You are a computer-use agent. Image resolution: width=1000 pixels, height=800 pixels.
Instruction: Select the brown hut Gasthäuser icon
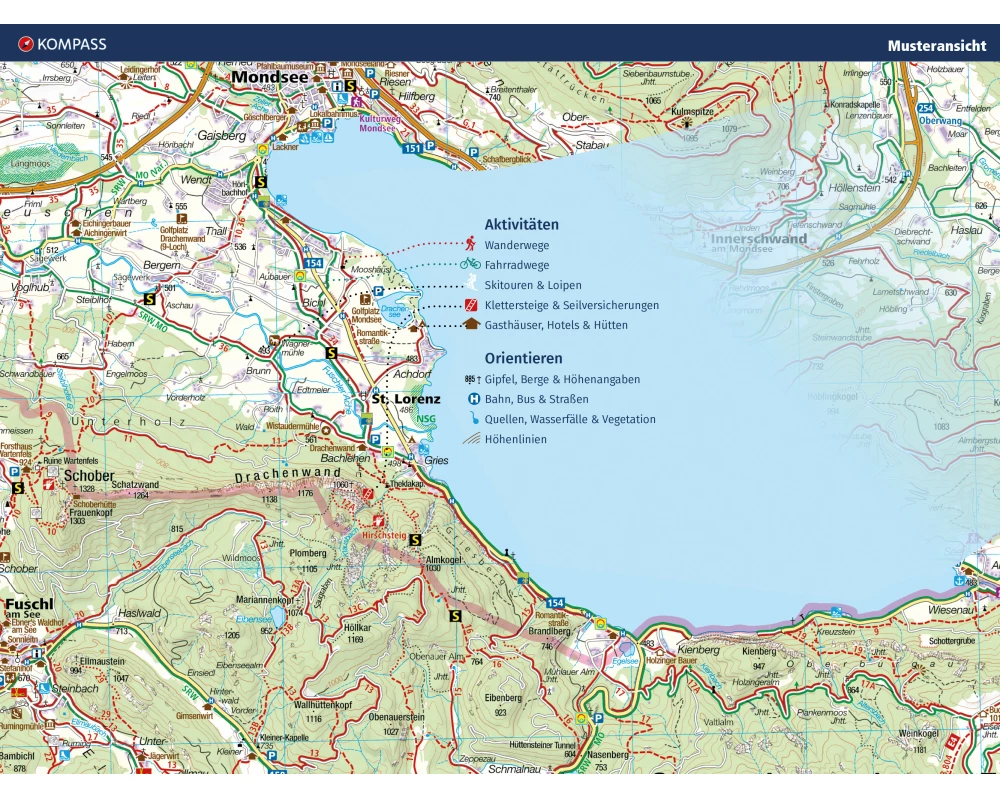(470, 324)
